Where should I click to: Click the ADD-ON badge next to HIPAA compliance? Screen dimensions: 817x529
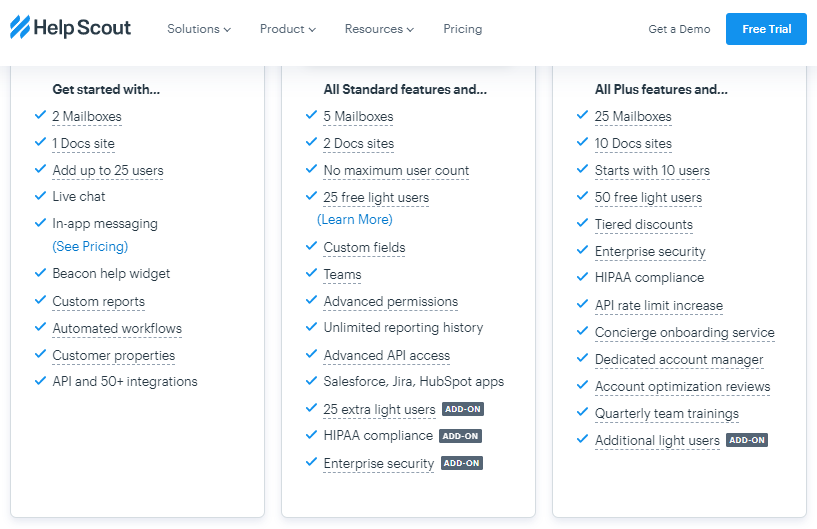coord(460,436)
